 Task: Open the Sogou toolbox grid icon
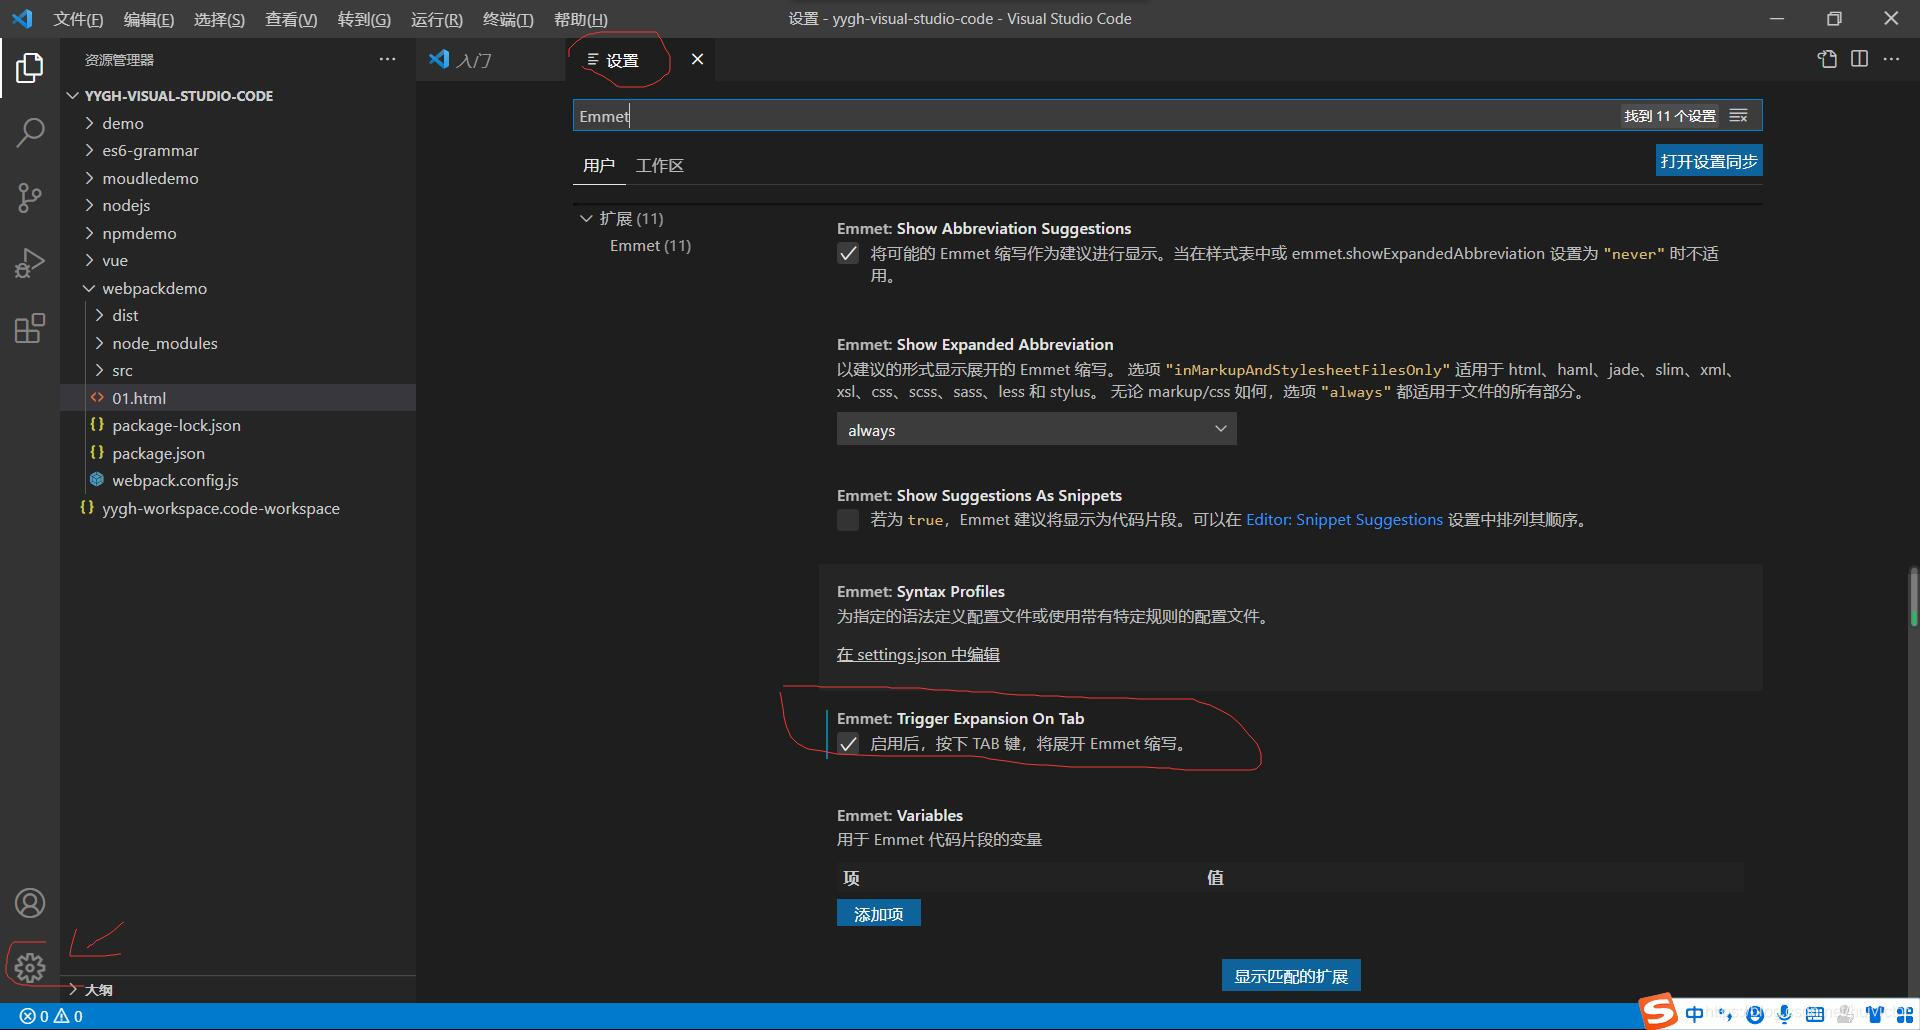pyautogui.click(x=1905, y=1014)
